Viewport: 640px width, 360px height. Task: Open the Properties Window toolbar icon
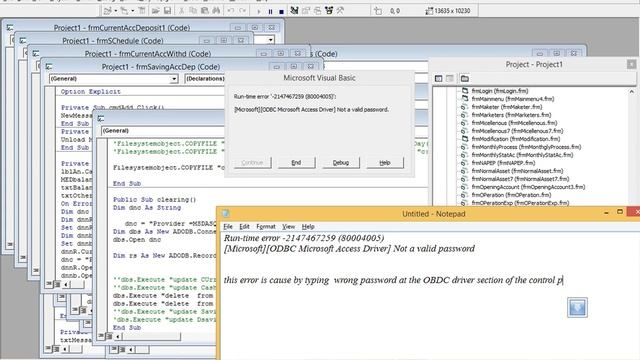[x=306, y=11]
